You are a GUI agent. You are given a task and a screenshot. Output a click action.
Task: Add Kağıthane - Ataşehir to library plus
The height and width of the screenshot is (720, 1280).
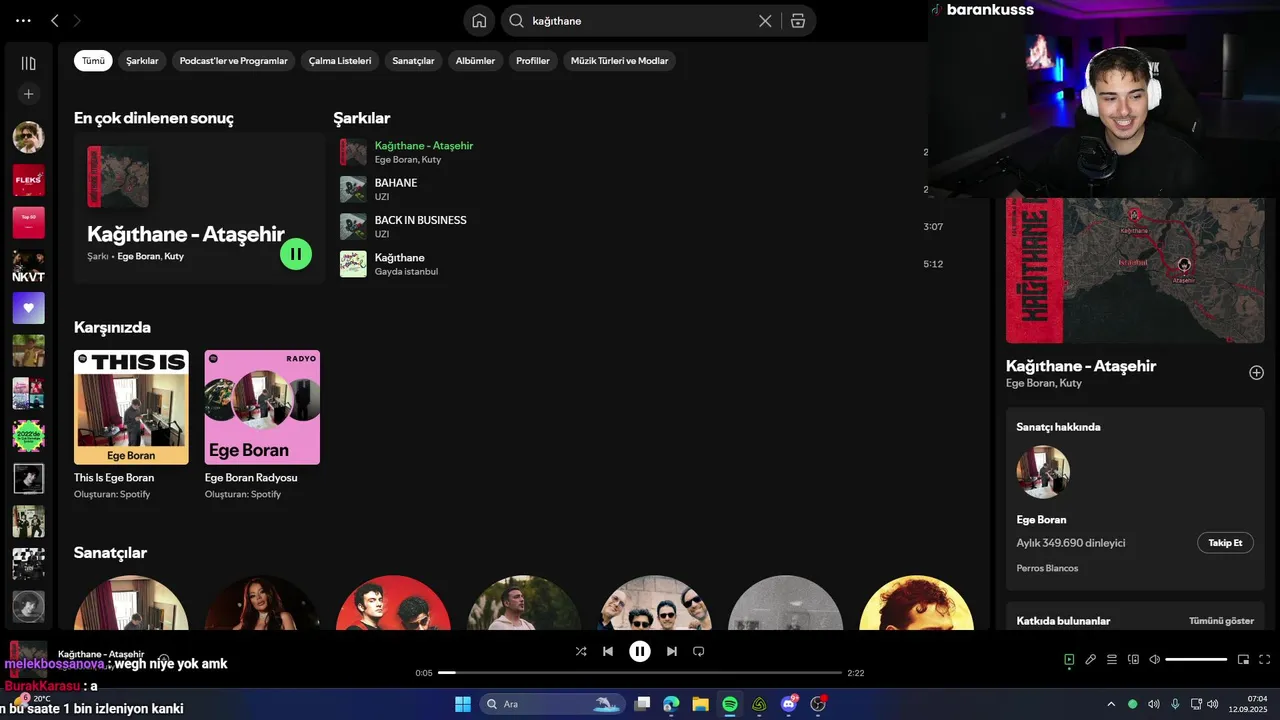tap(1256, 373)
